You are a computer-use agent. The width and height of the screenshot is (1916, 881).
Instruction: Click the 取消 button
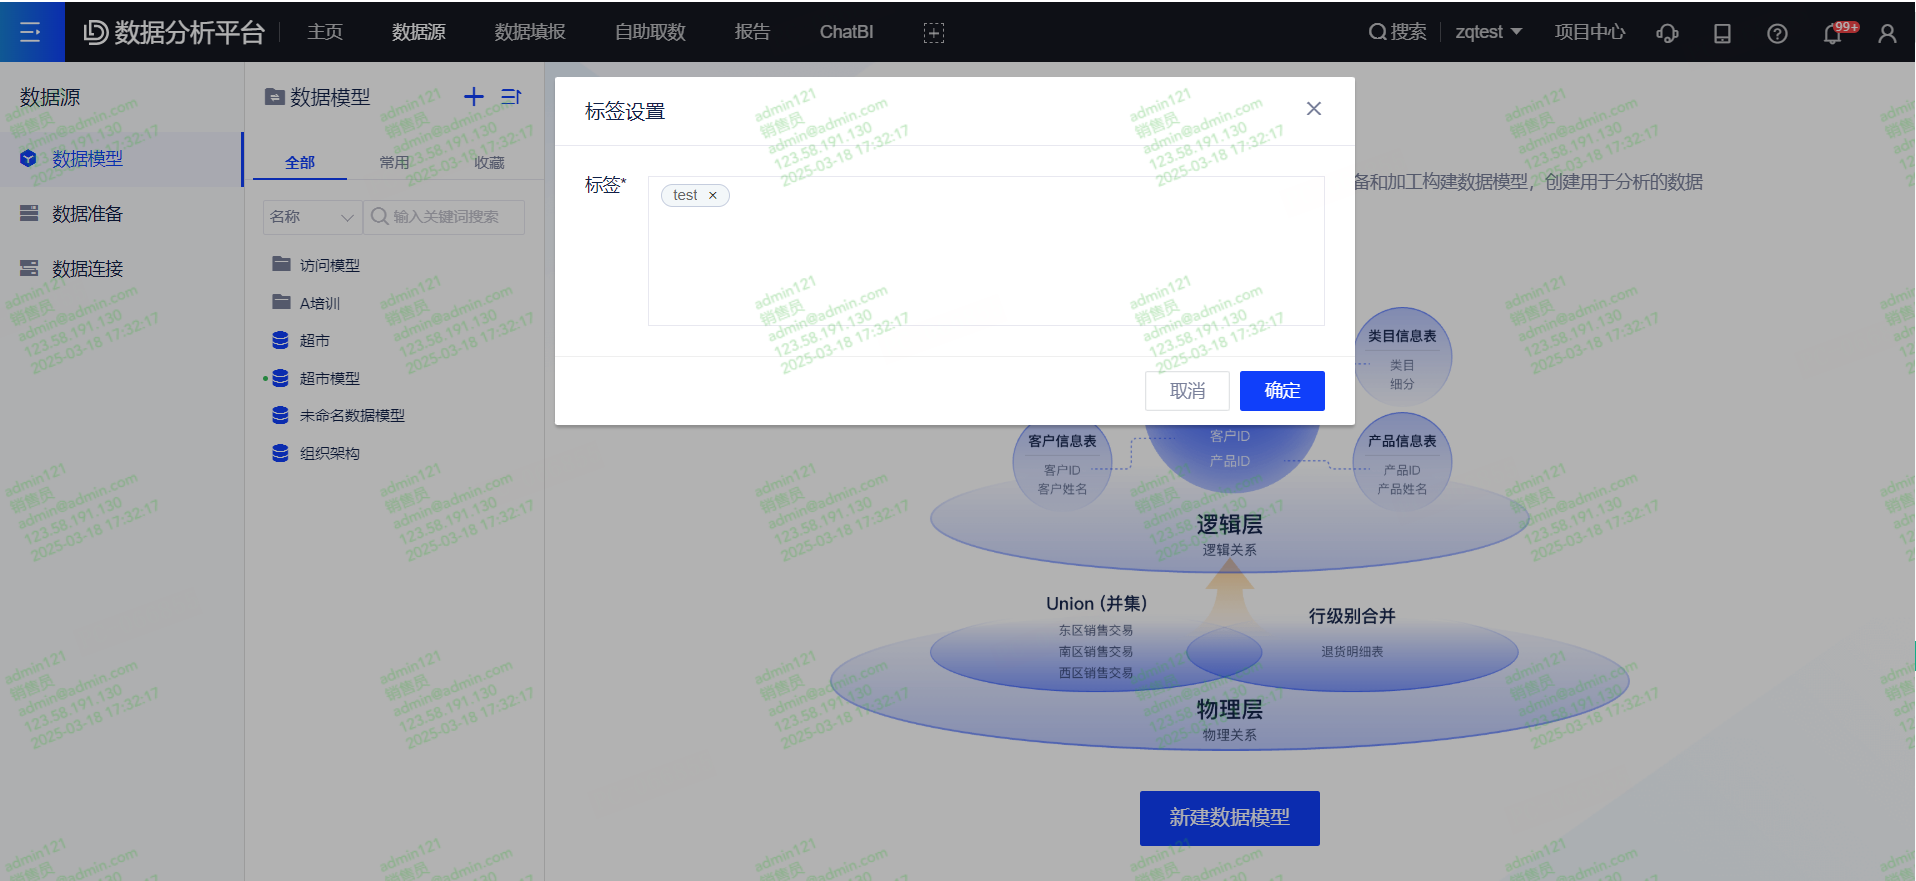(x=1187, y=391)
